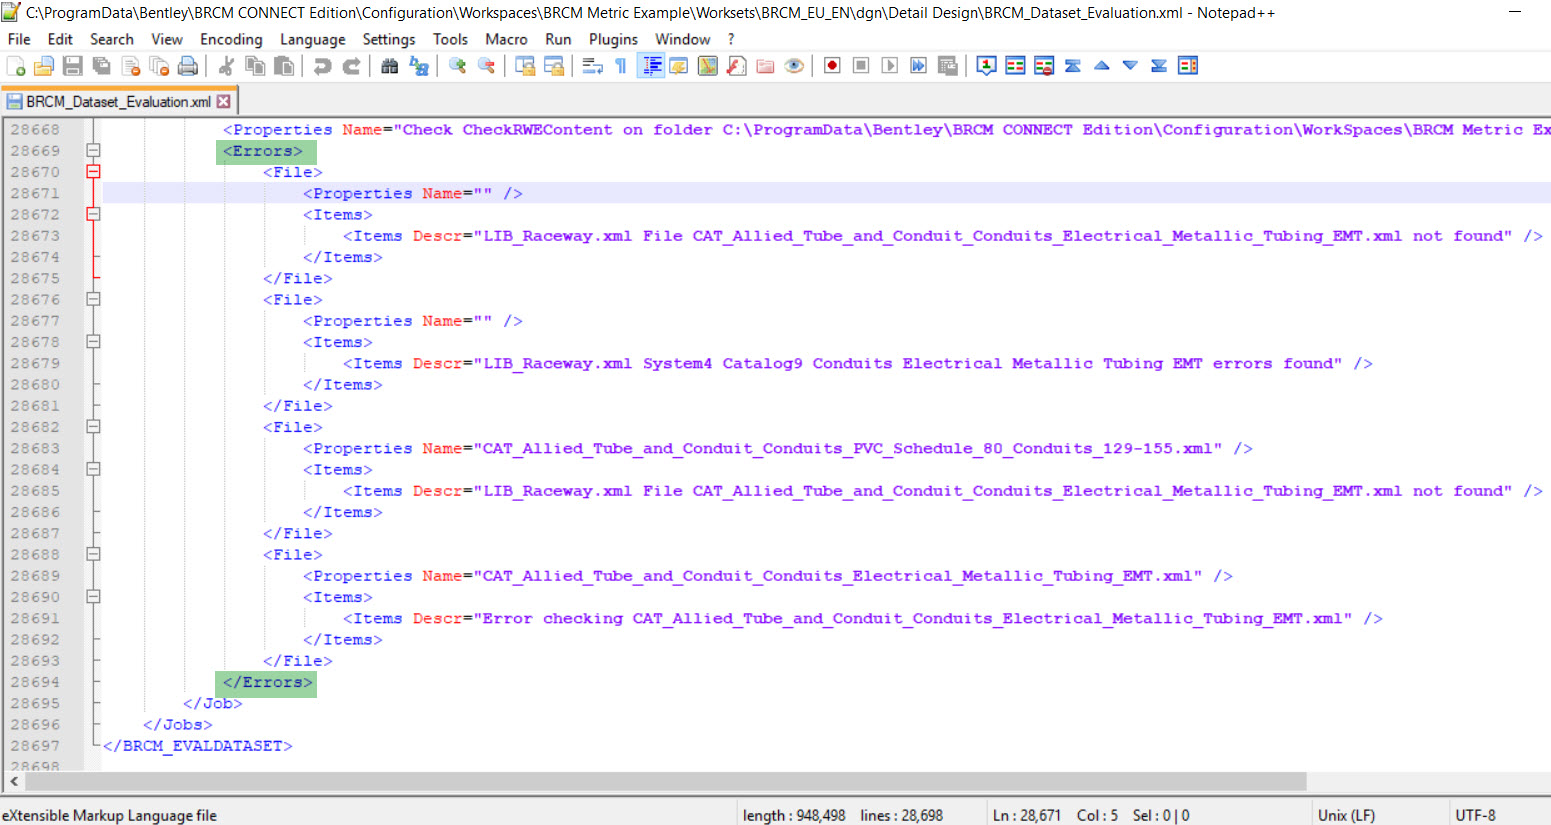The width and height of the screenshot is (1551, 825).
Task: Open the Replace tool icon
Action: click(419, 66)
